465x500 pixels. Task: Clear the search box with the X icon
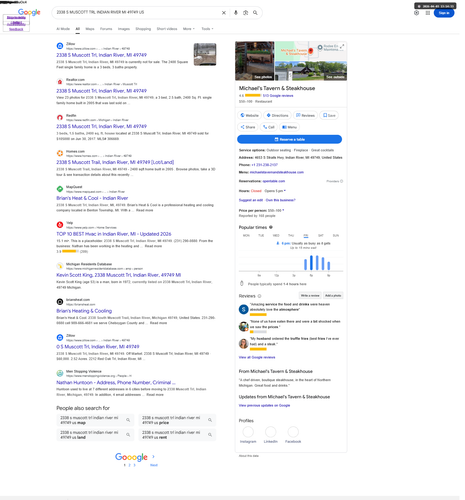(224, 13)
